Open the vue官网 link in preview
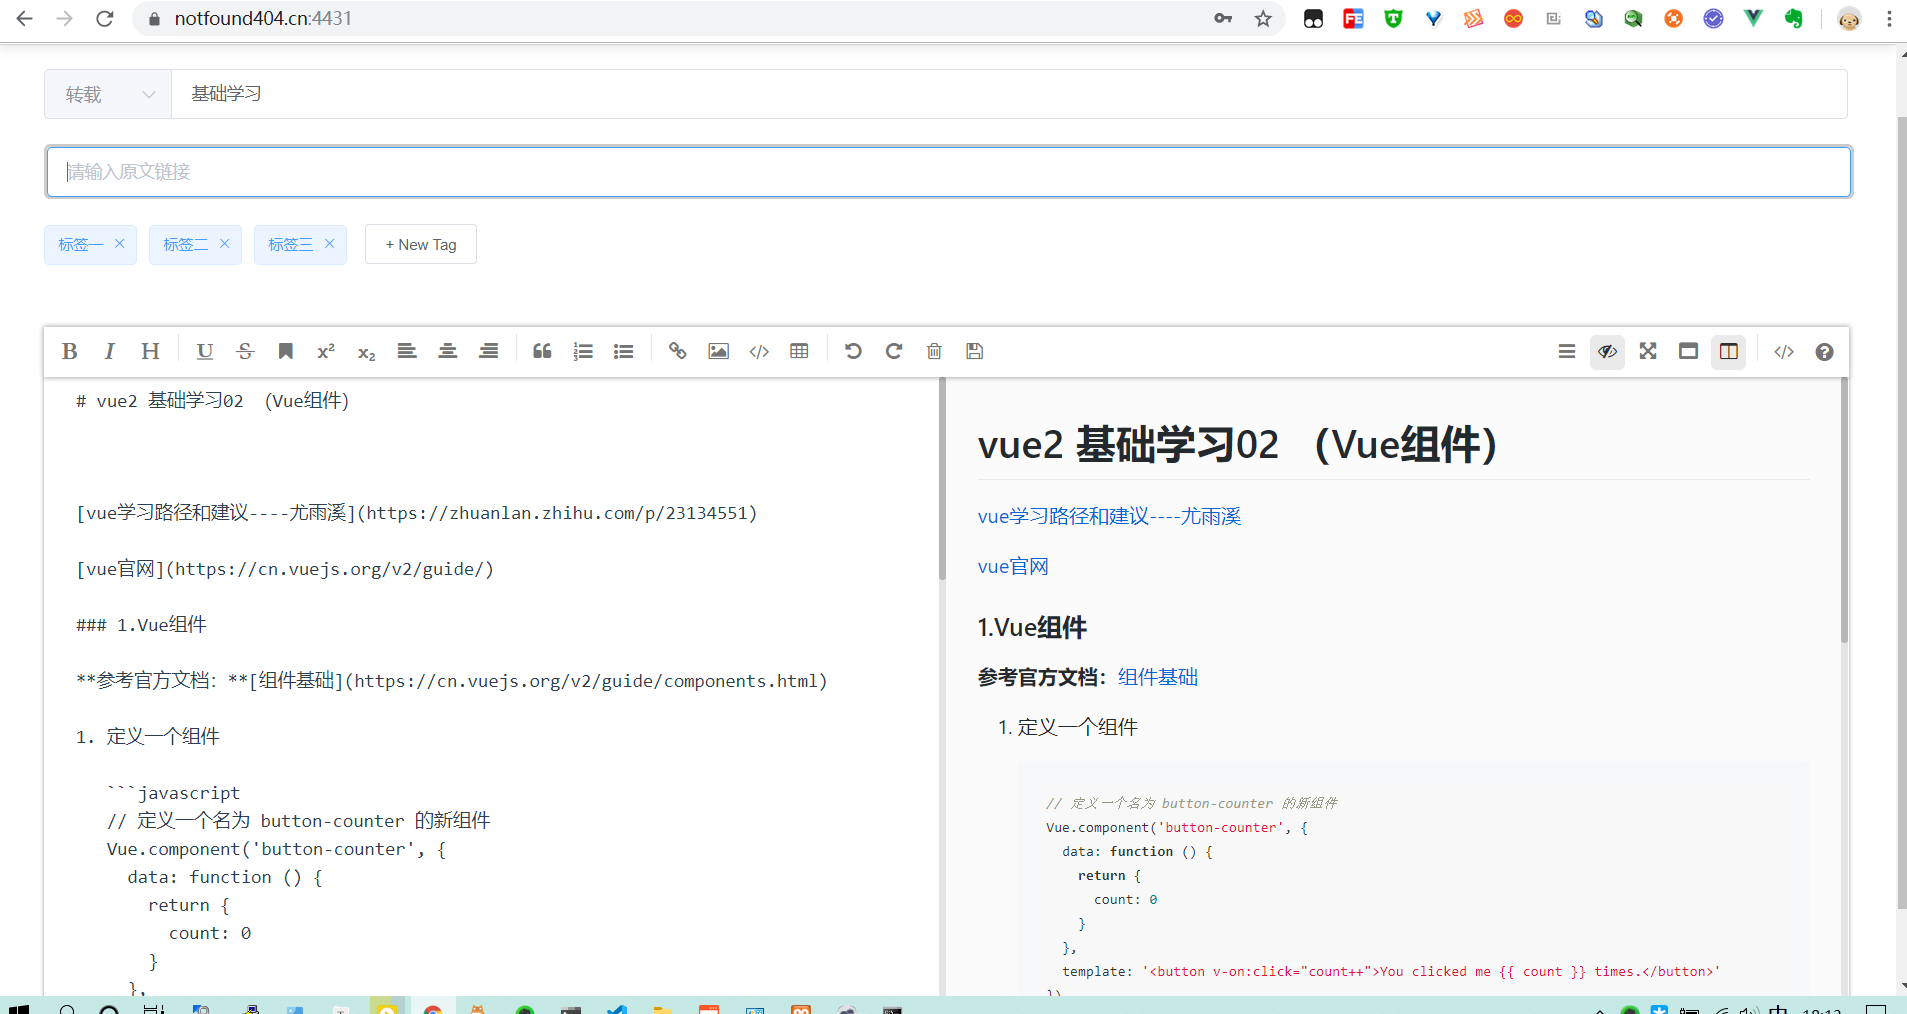This screenshot has width=1907, height=1014. point(1013,567)
